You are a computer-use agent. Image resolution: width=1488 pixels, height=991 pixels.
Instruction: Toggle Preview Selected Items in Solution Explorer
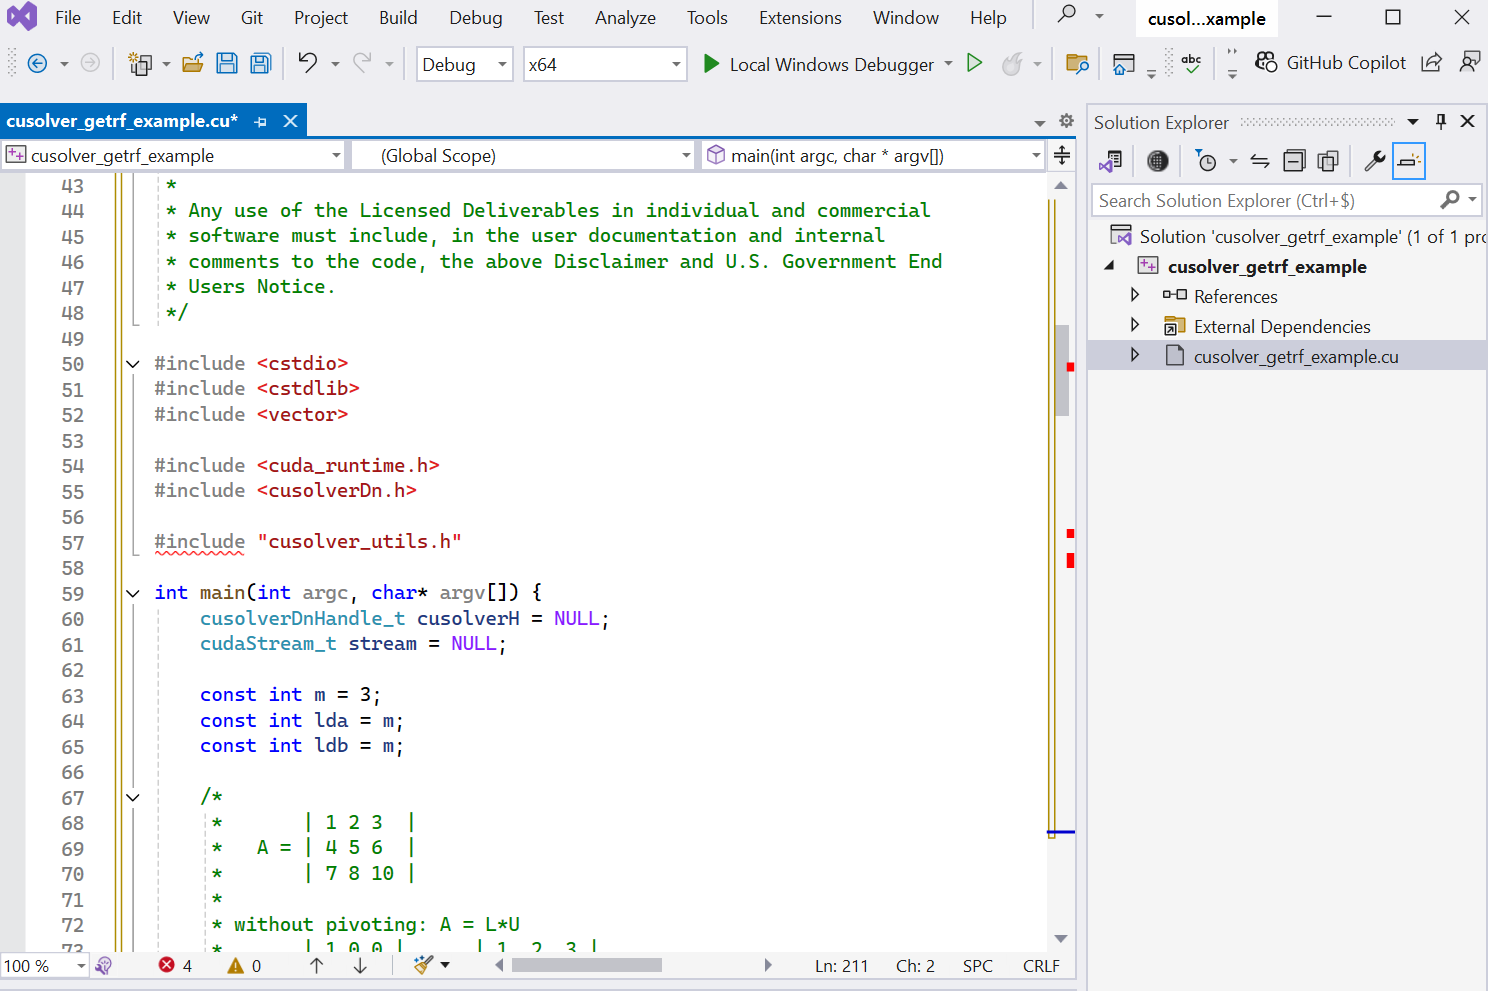[x=1408, y=161]
